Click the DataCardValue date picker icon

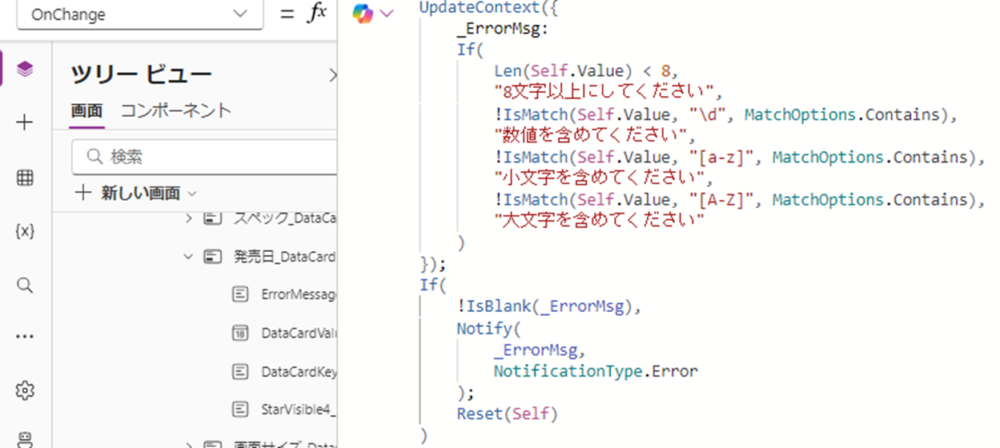(x=240, y=332)
